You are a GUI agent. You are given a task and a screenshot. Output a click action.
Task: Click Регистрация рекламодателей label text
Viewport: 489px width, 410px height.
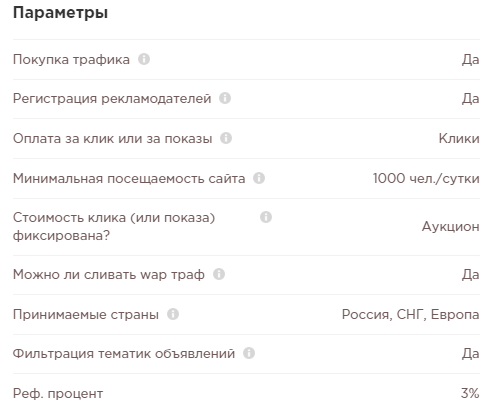[112, 99]
